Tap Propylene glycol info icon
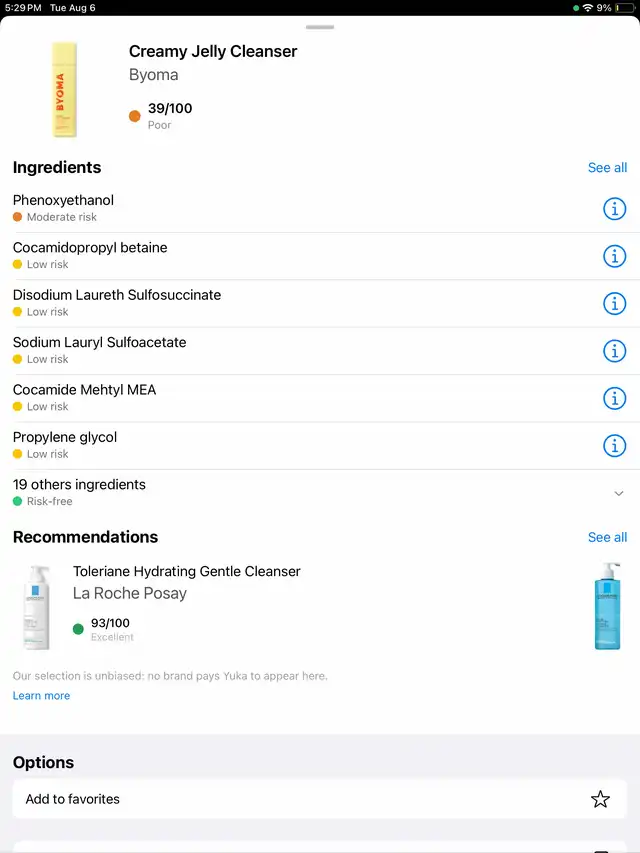640x853 pixels. coord(614,445)
